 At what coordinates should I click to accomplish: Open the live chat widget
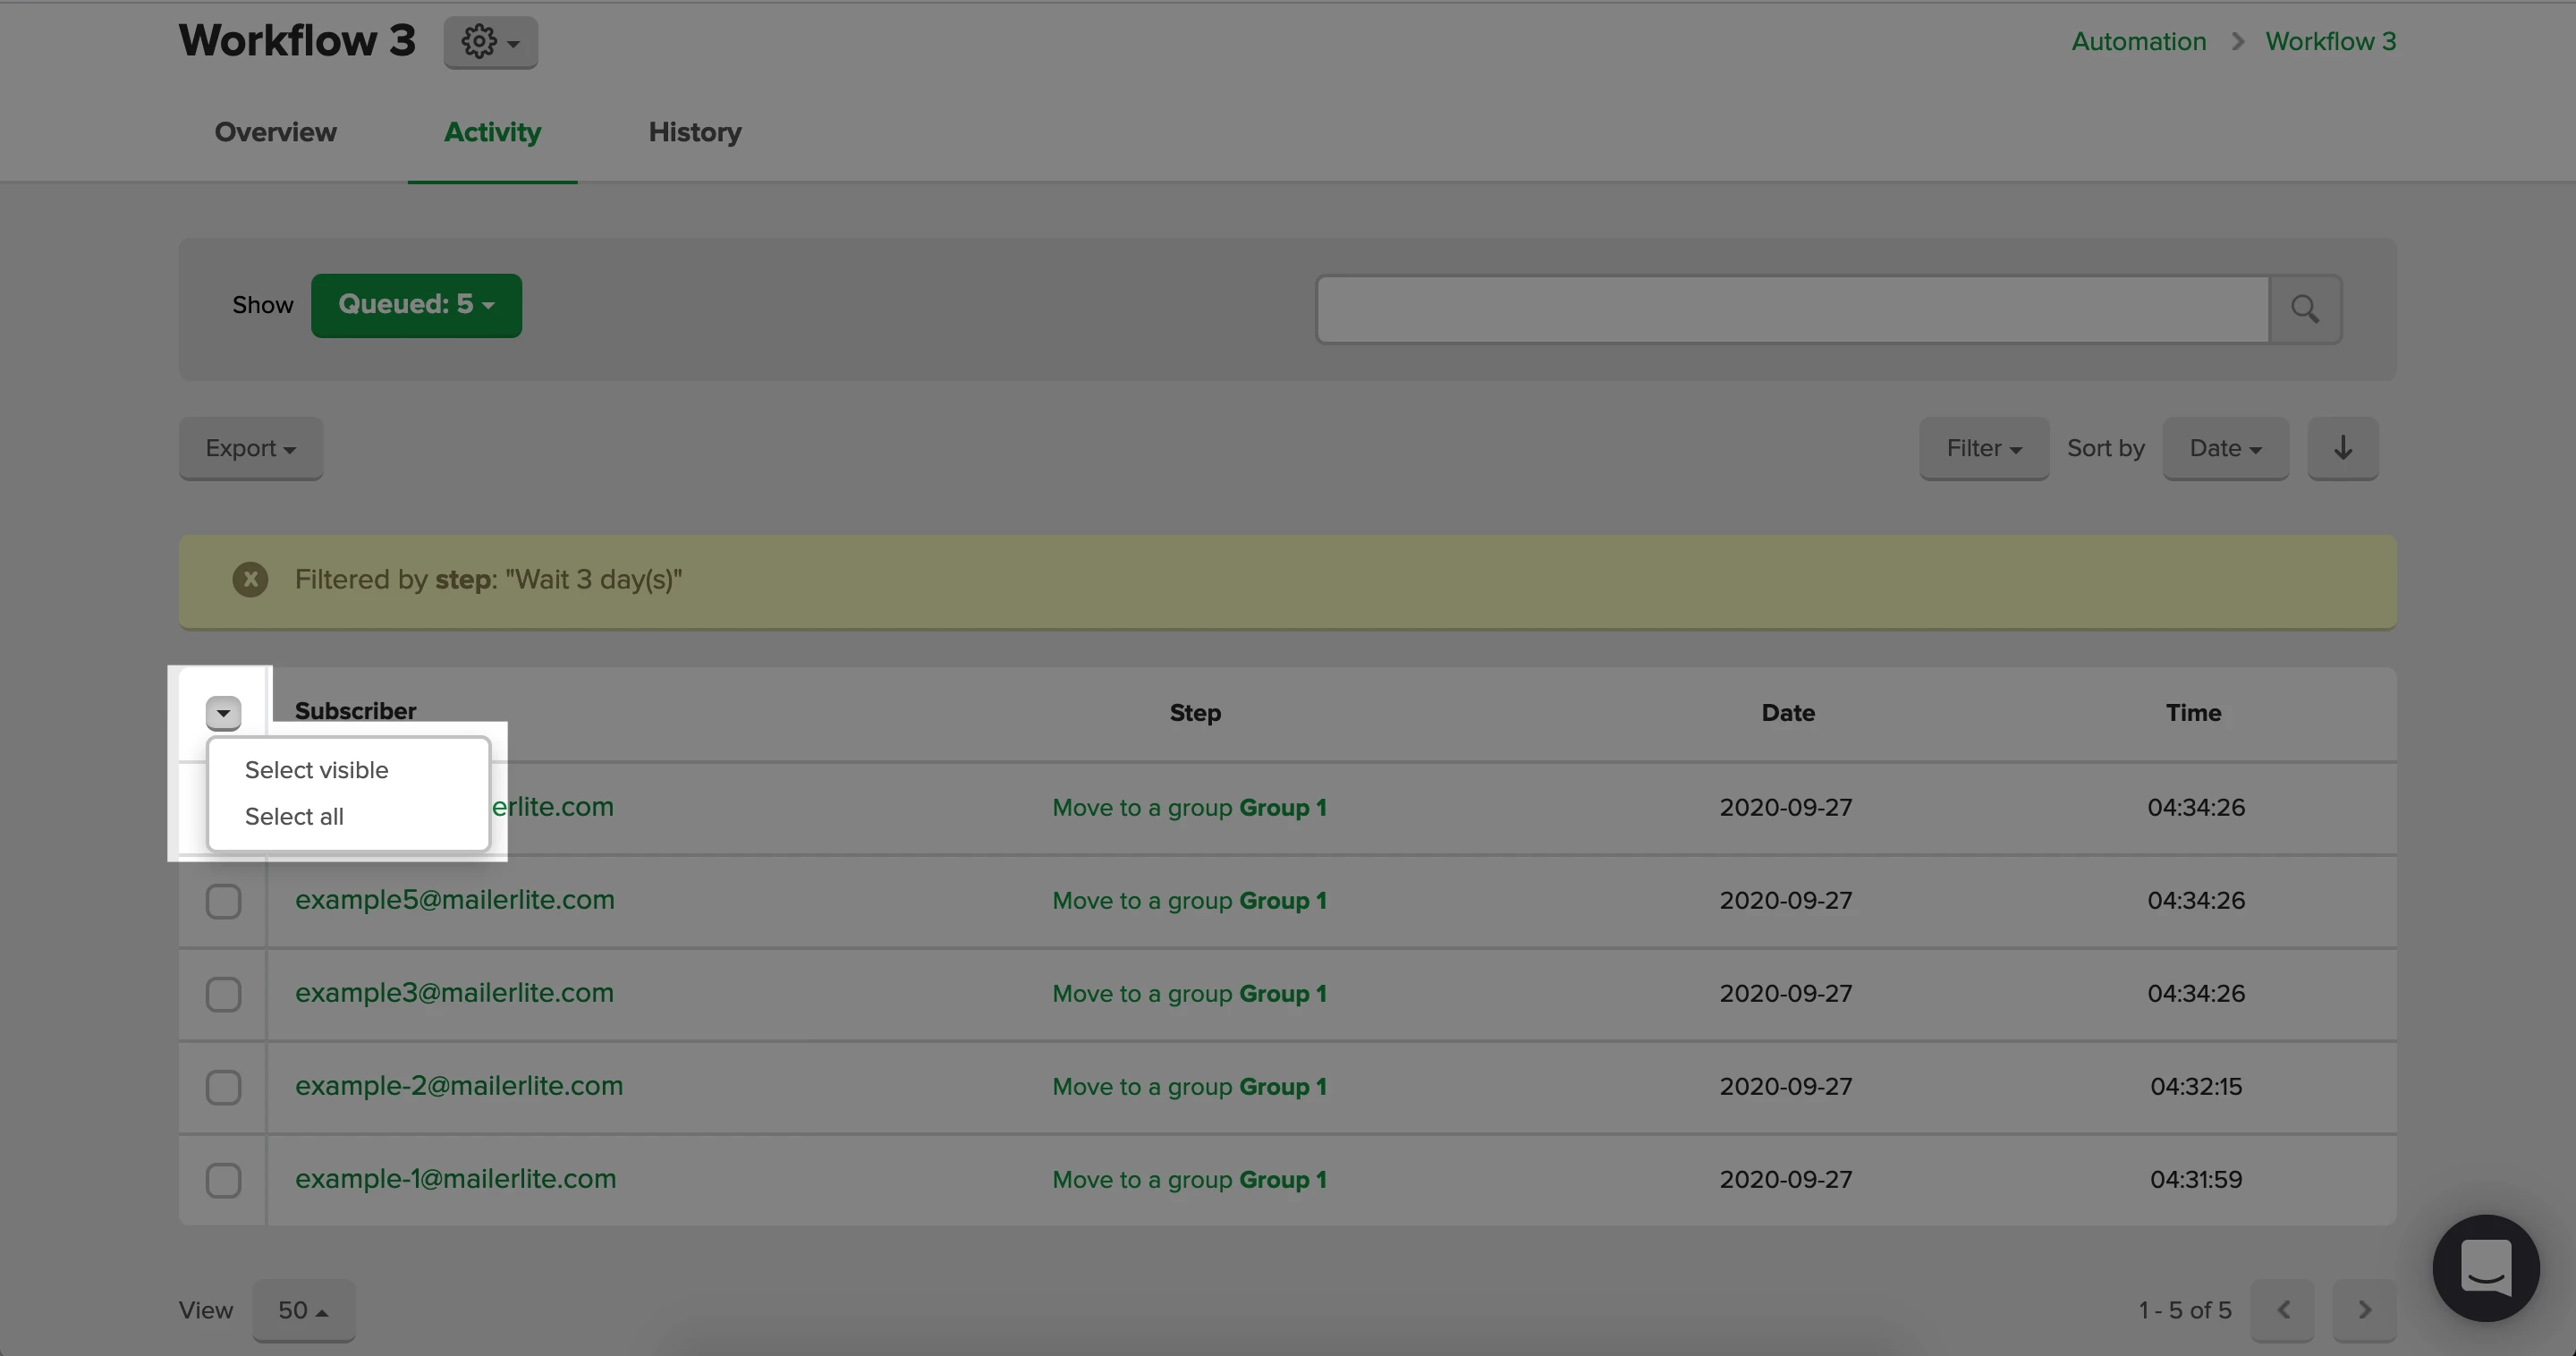(x=2485, y=1267)
